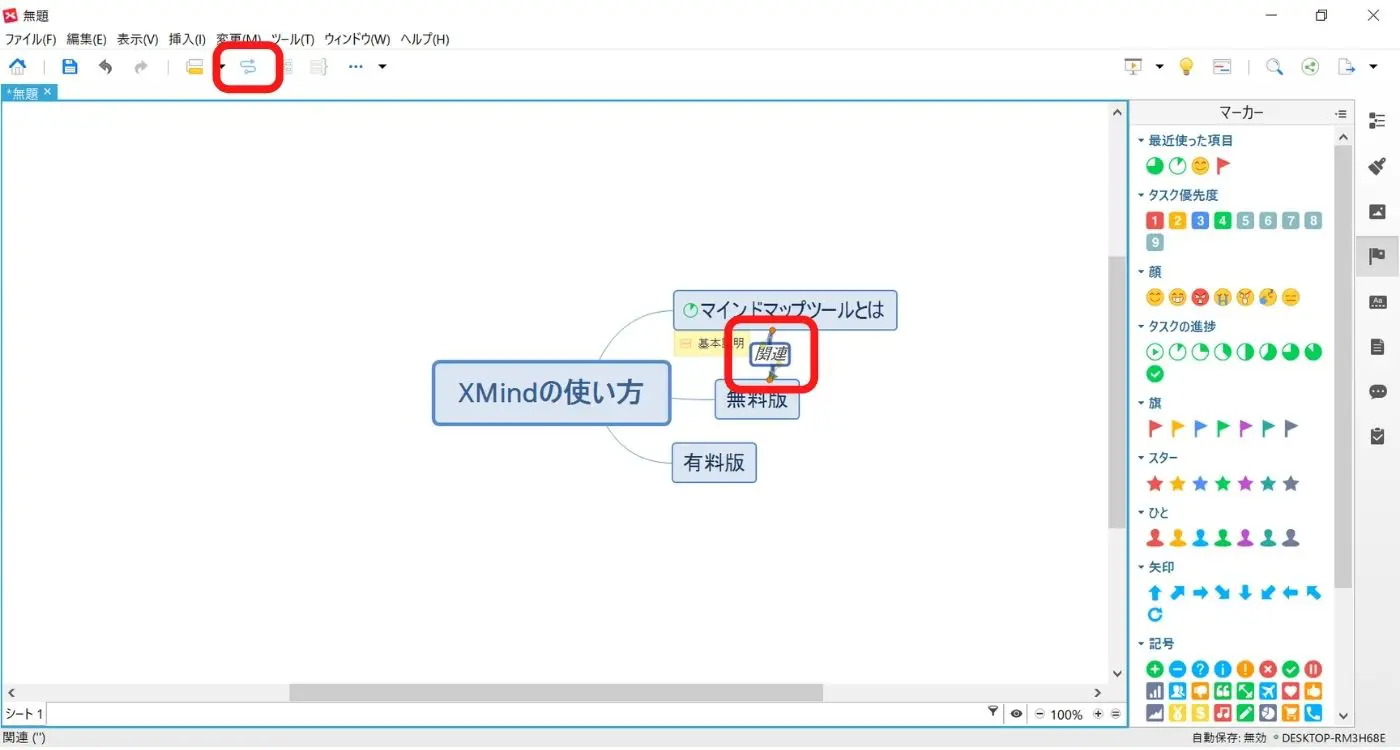
Task: Open the search icon in the toolbar
Action: [1274, 66]
